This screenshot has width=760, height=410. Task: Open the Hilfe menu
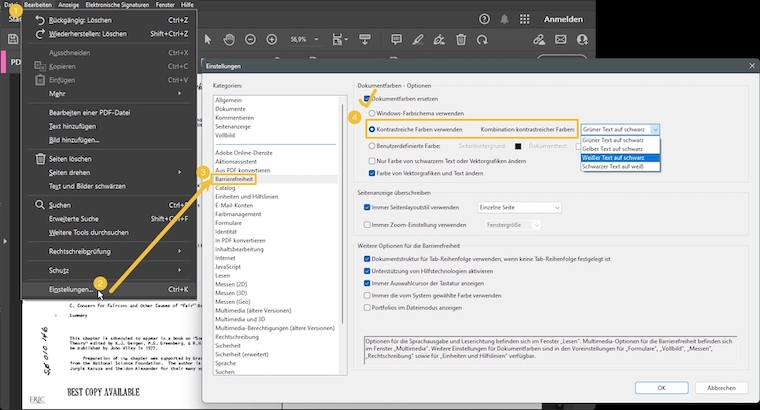point(187,4)
